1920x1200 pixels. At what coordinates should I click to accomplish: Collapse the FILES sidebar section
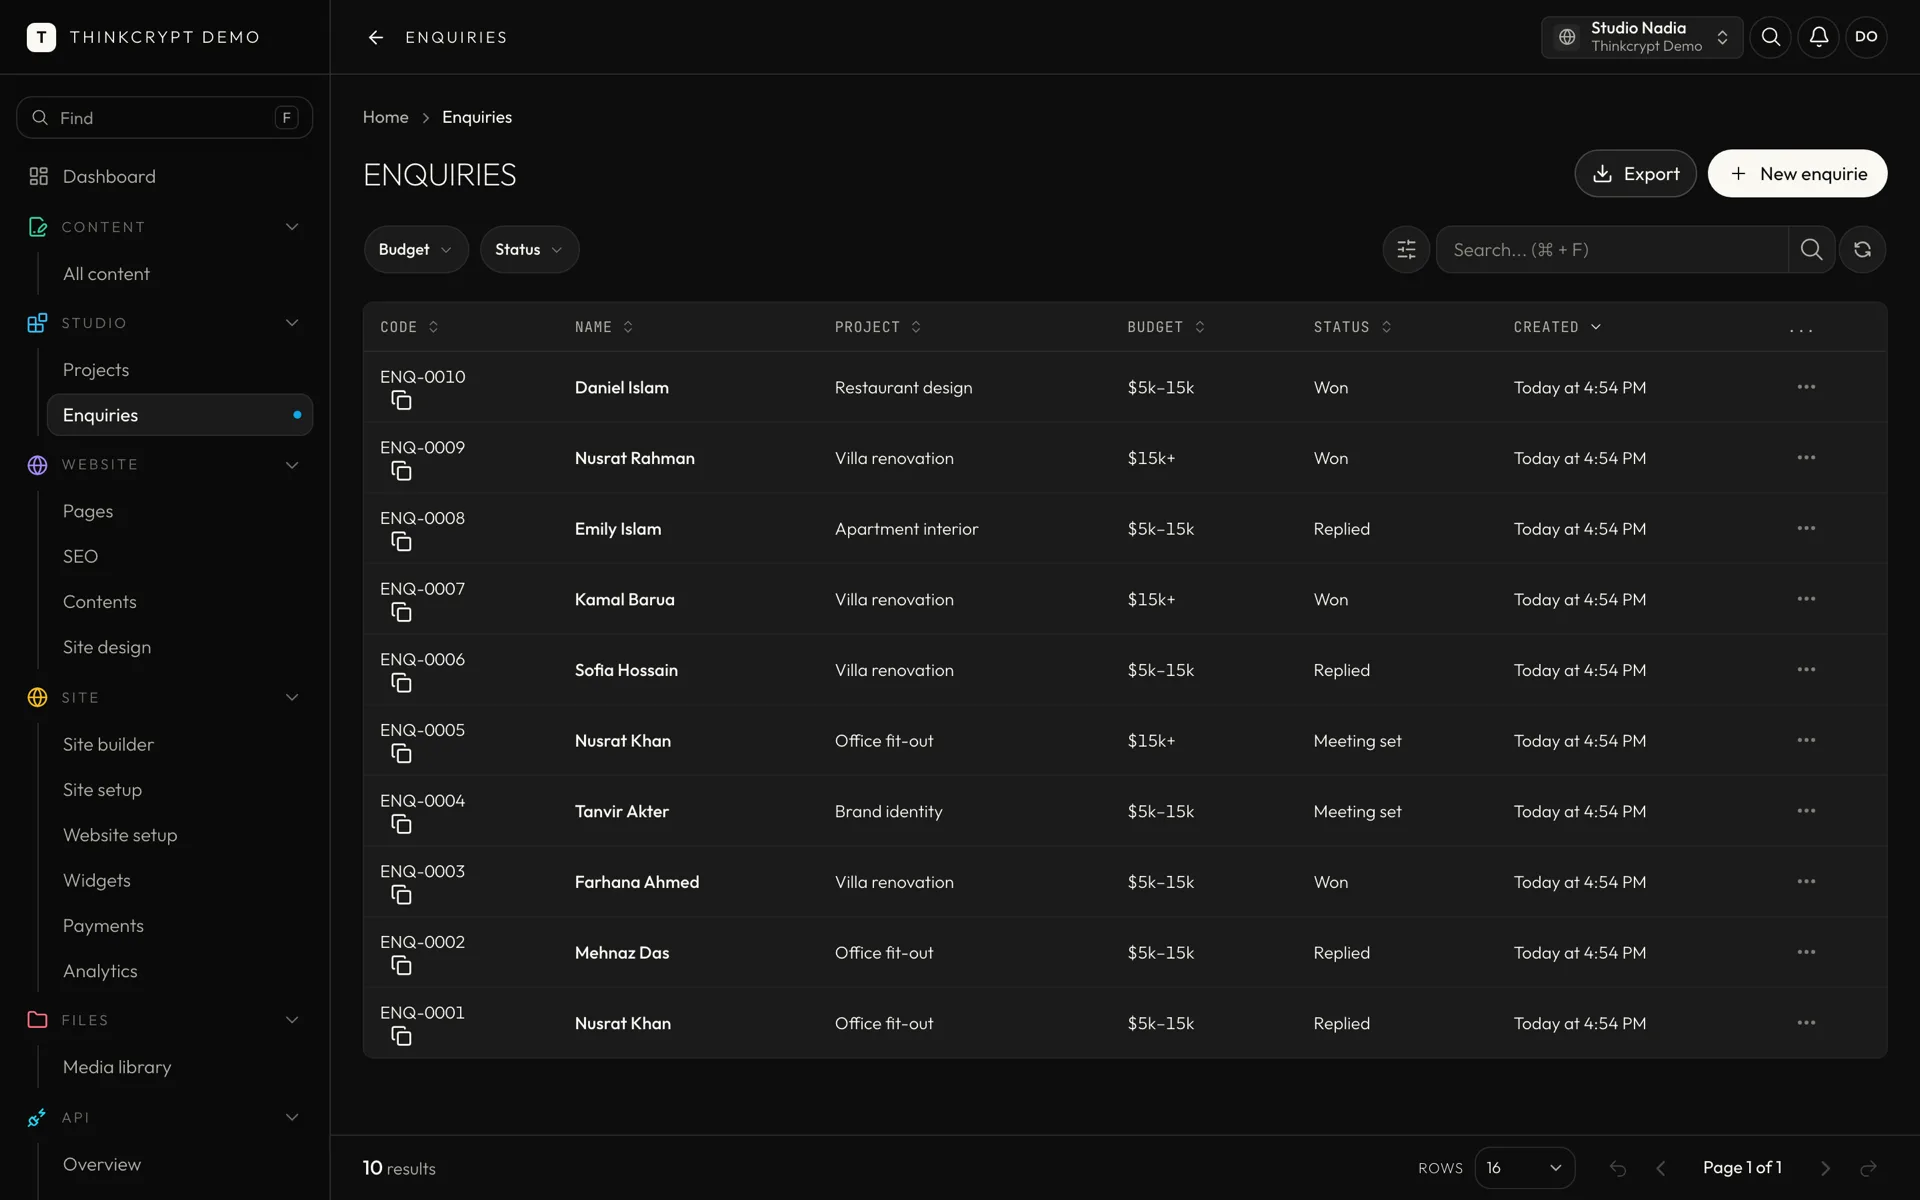tap(292, 1020)
